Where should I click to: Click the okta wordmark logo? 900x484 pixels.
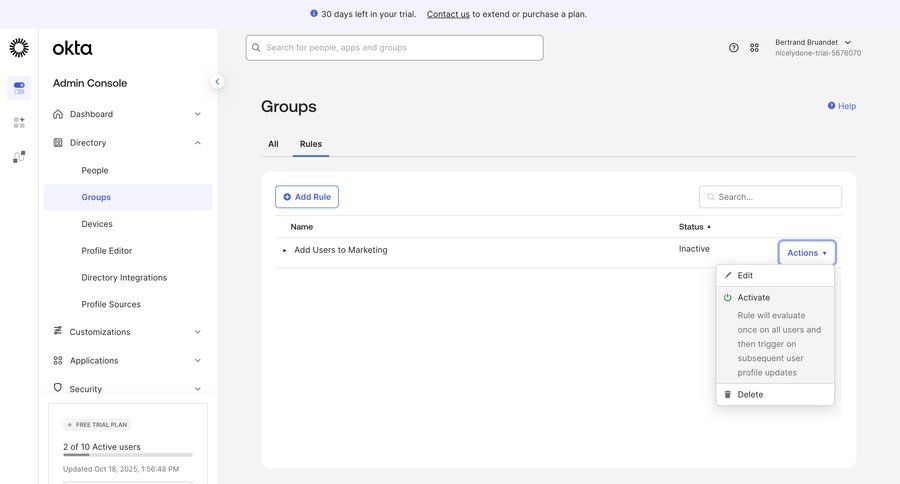[72, 48]
